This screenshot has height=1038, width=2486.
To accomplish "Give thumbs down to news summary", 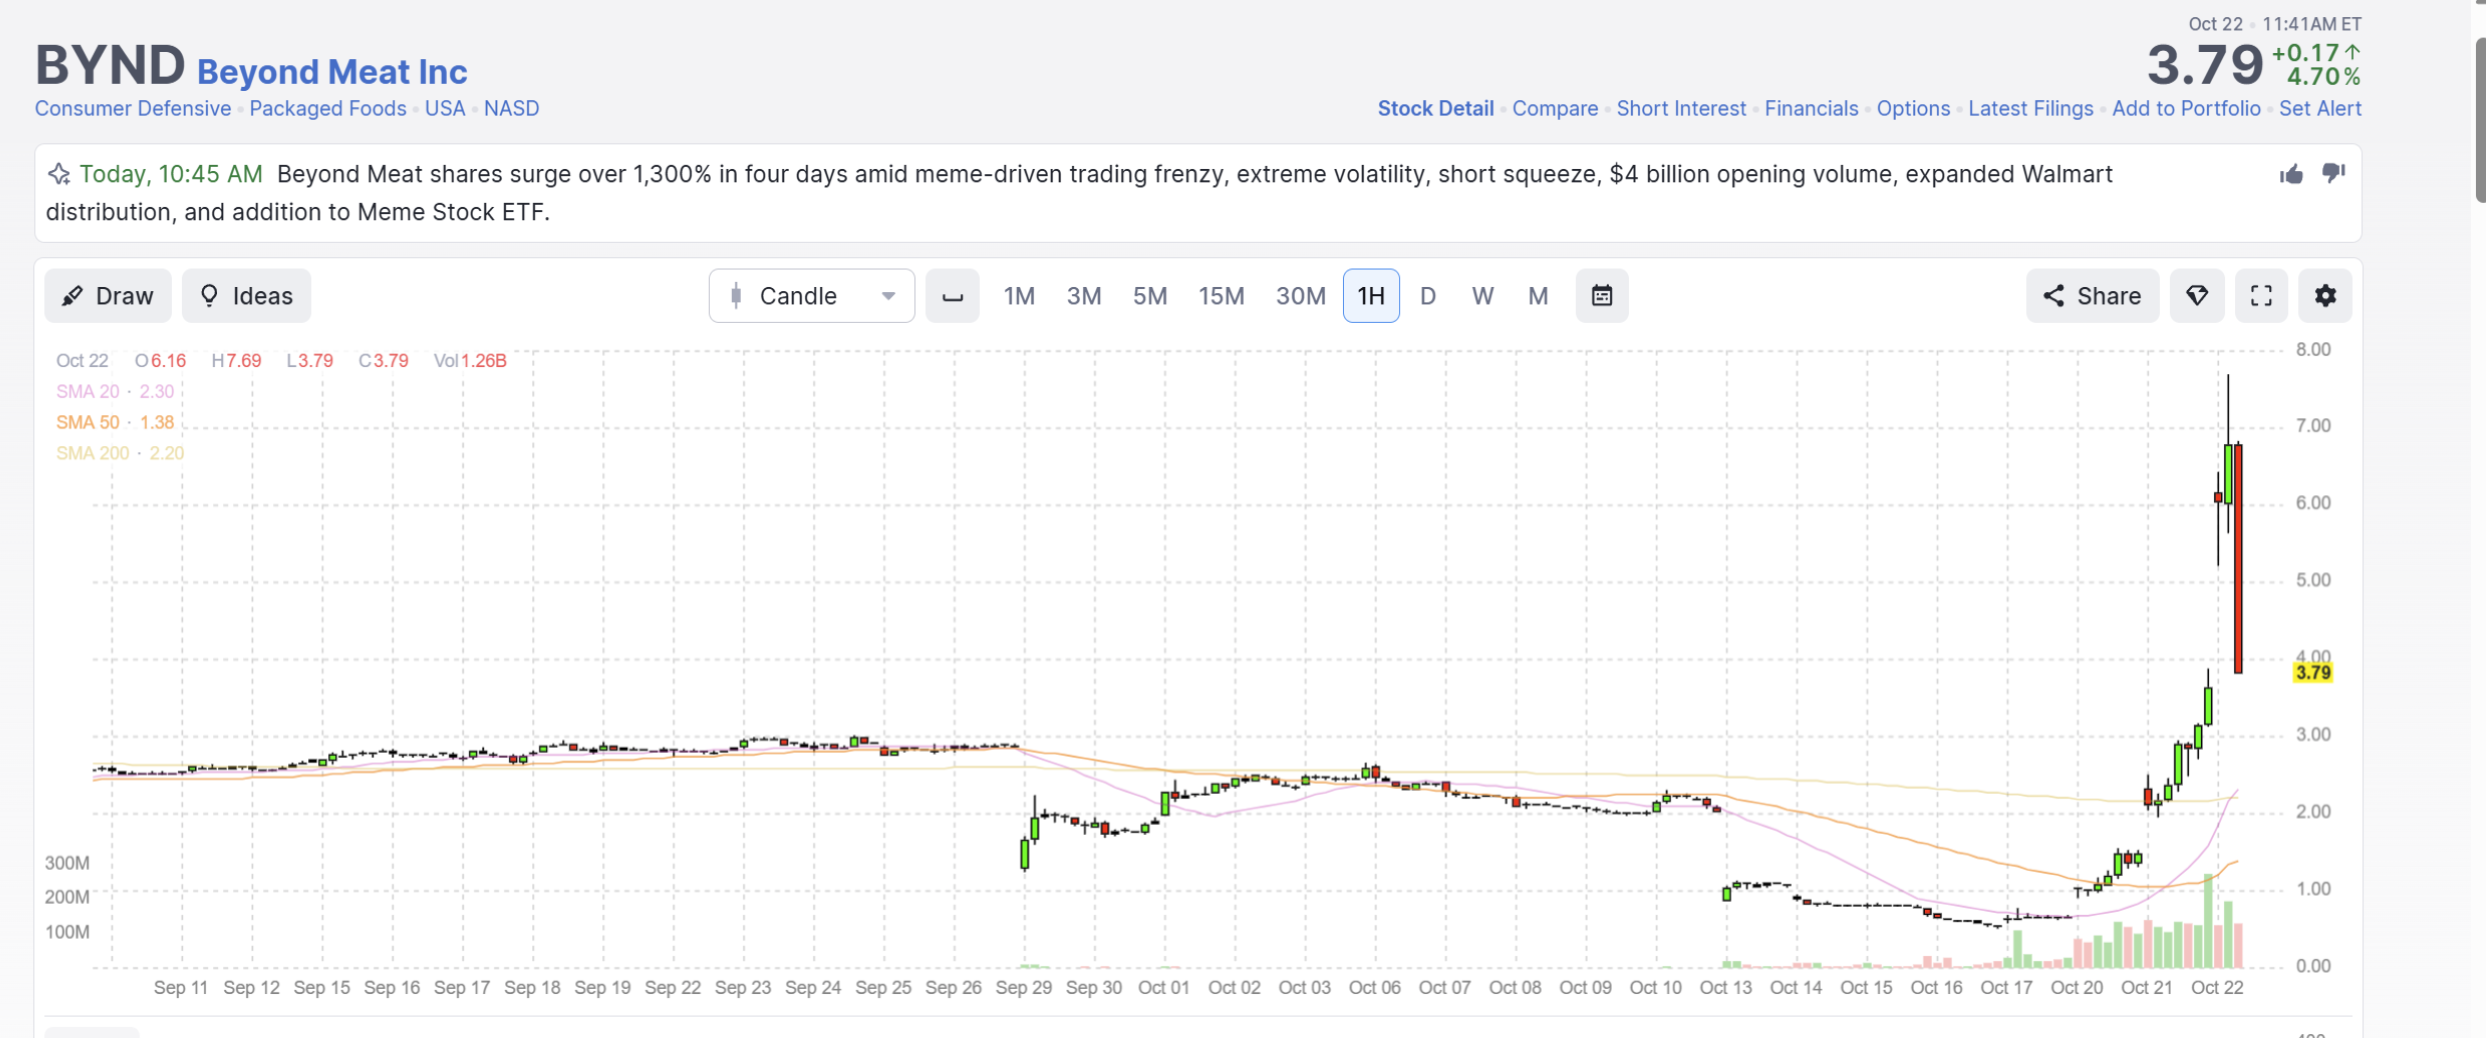I will pos(2334,174).
